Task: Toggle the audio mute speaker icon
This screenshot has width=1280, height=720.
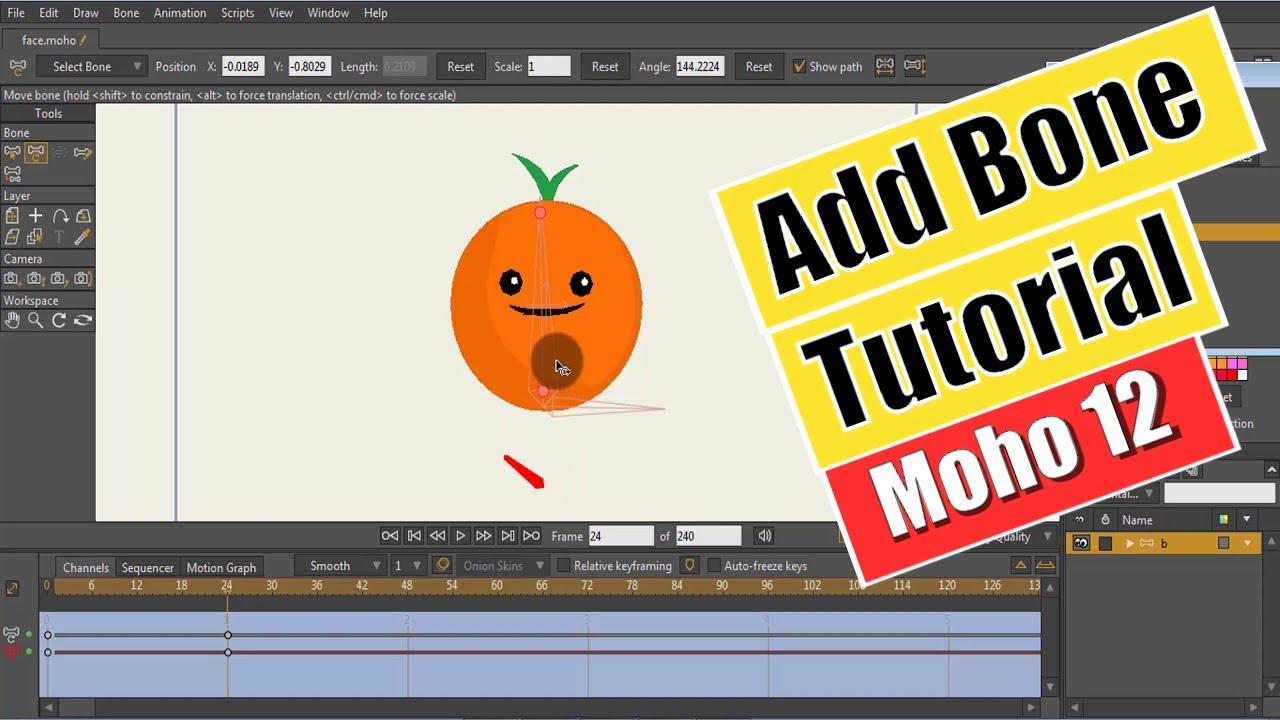Action: [764, 536]
